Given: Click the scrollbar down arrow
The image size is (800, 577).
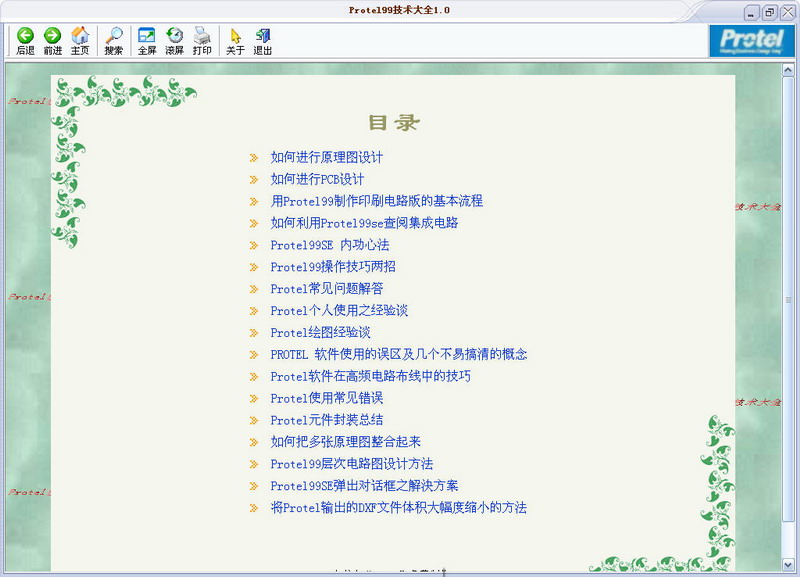Looking at the screenshot, I should pos(788,565).
